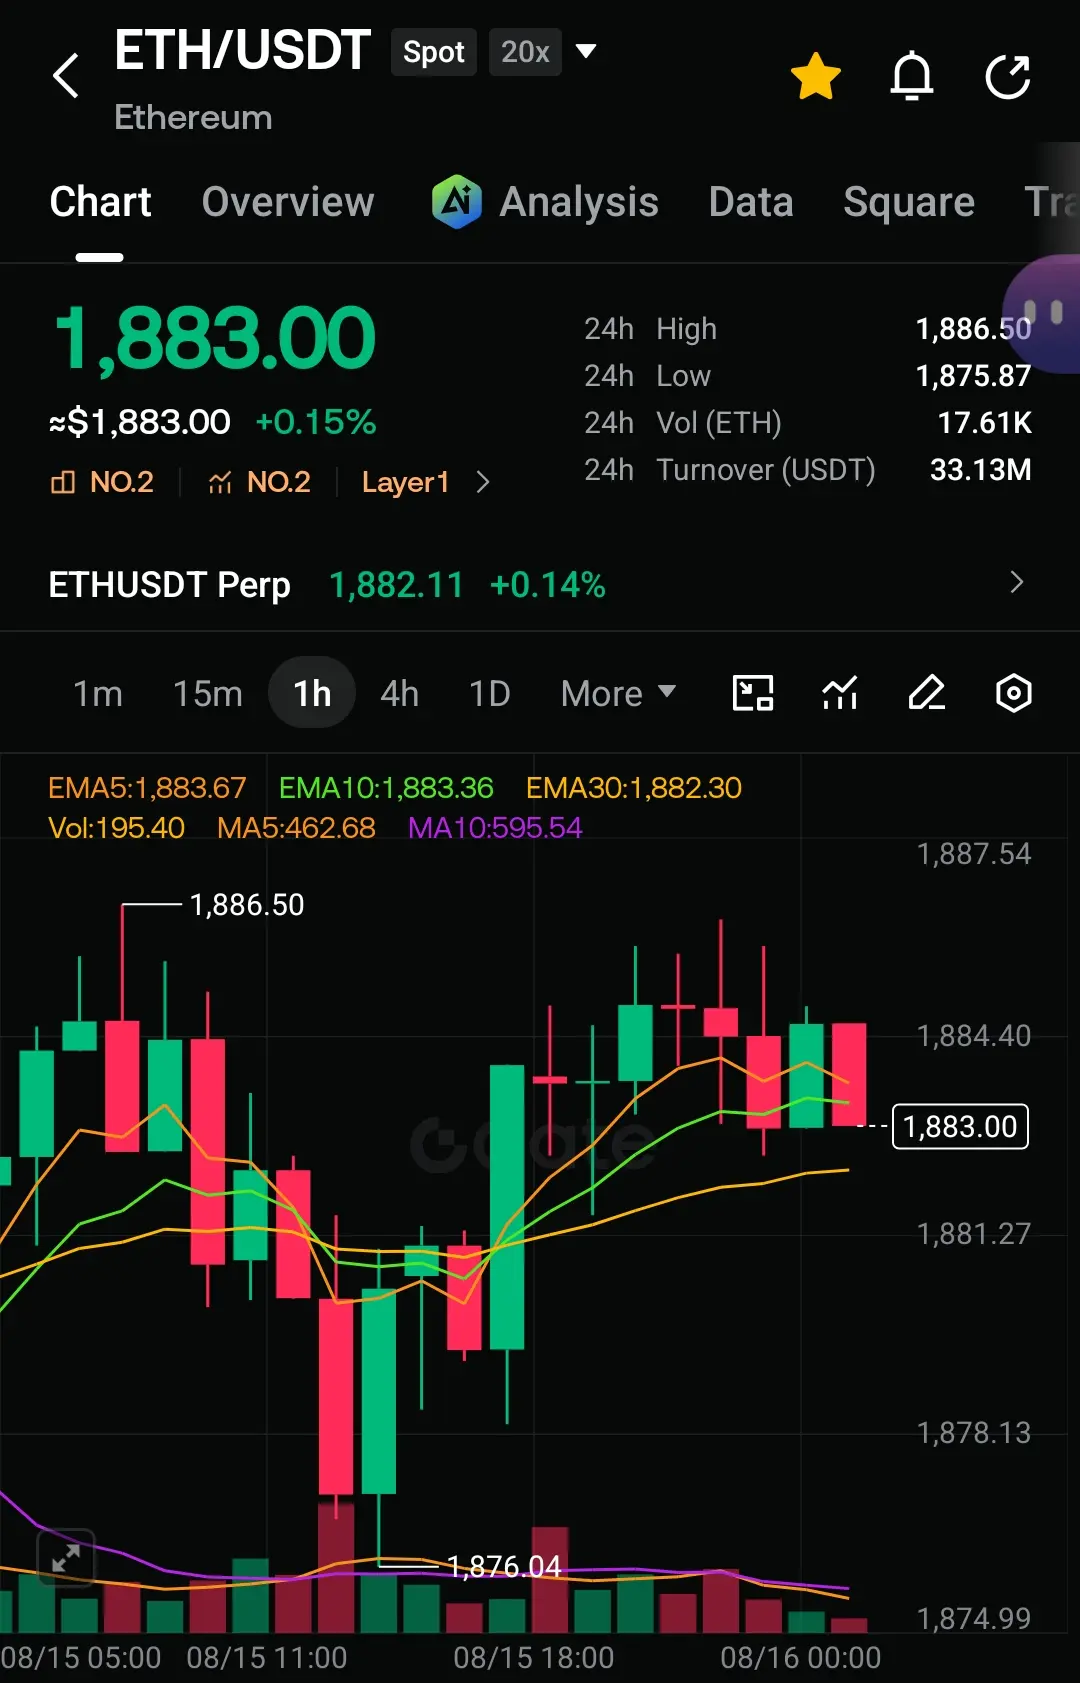Tap the chart high marker 1,886.50
Image resolution: width=1080 pixels, height=1683 pixels.
pyautogui.click(x=247, y=905)
